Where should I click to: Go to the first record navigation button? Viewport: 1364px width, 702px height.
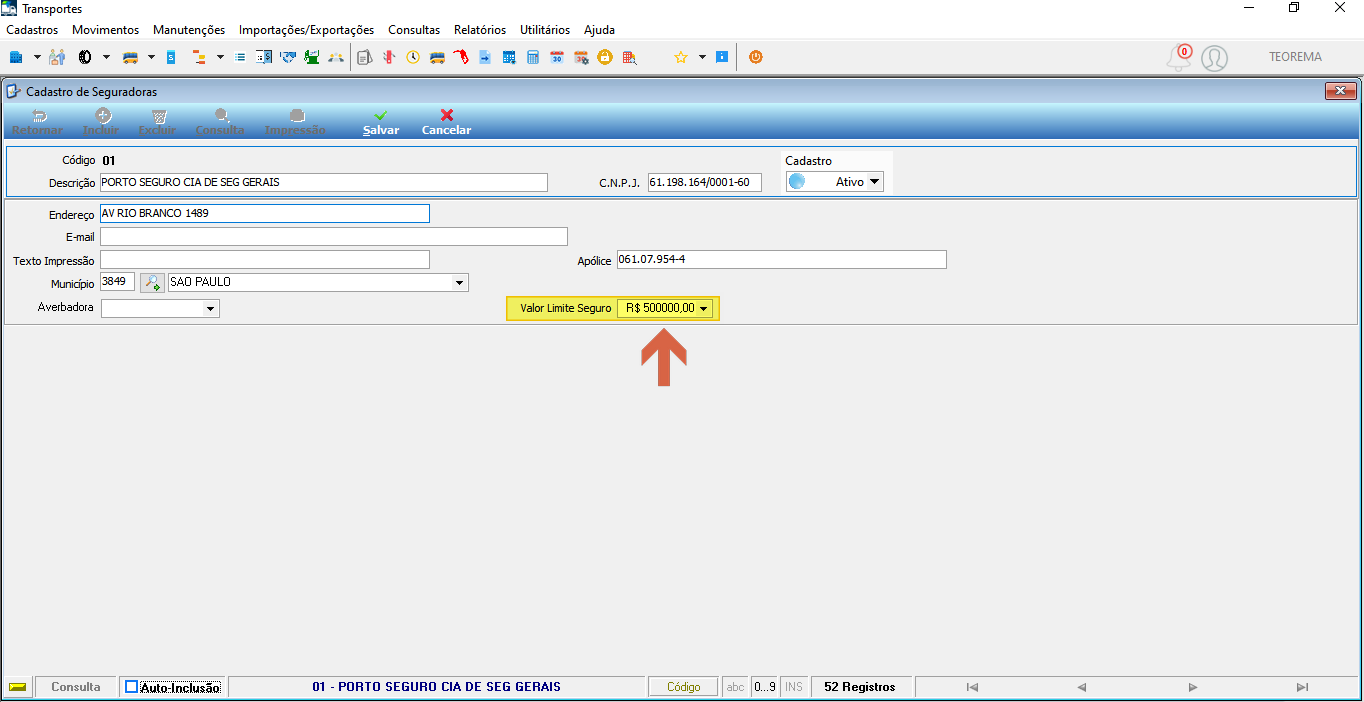tap(972, 687)
